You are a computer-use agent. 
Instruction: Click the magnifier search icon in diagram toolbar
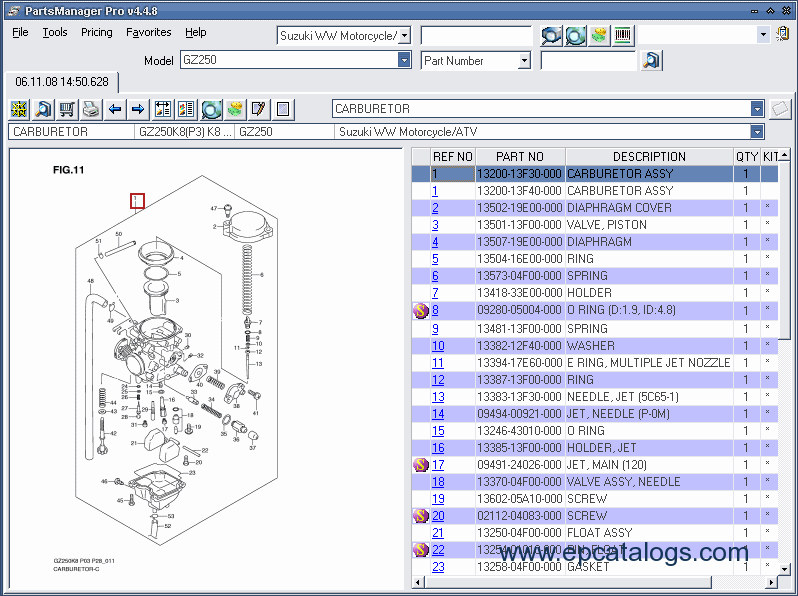43,109
